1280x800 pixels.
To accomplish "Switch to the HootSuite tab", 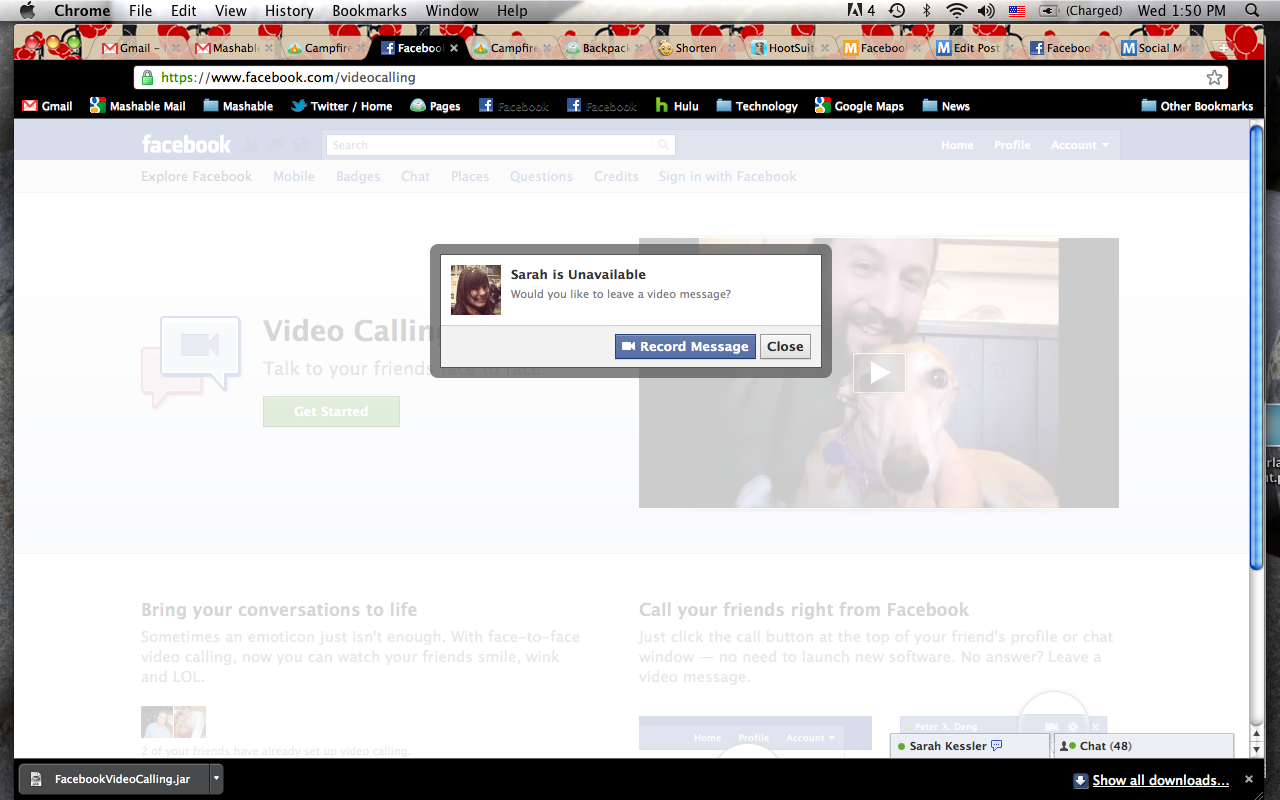I will coord(789,48).
